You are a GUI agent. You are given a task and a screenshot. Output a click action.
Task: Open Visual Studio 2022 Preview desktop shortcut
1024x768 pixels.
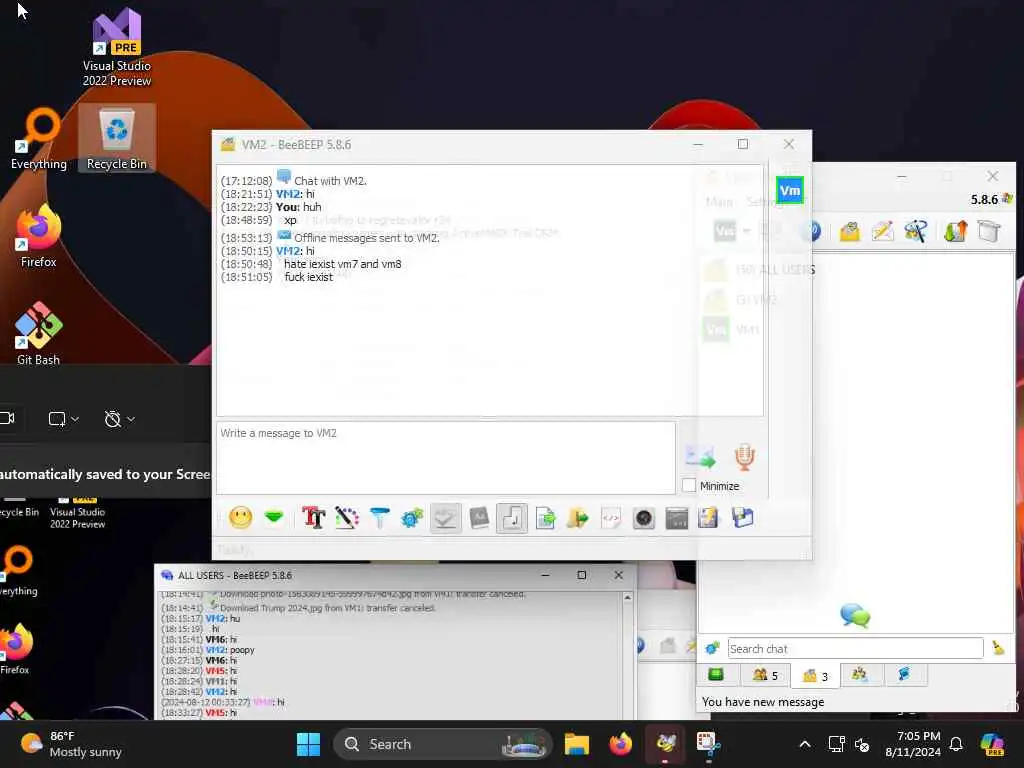click(117, 49)
